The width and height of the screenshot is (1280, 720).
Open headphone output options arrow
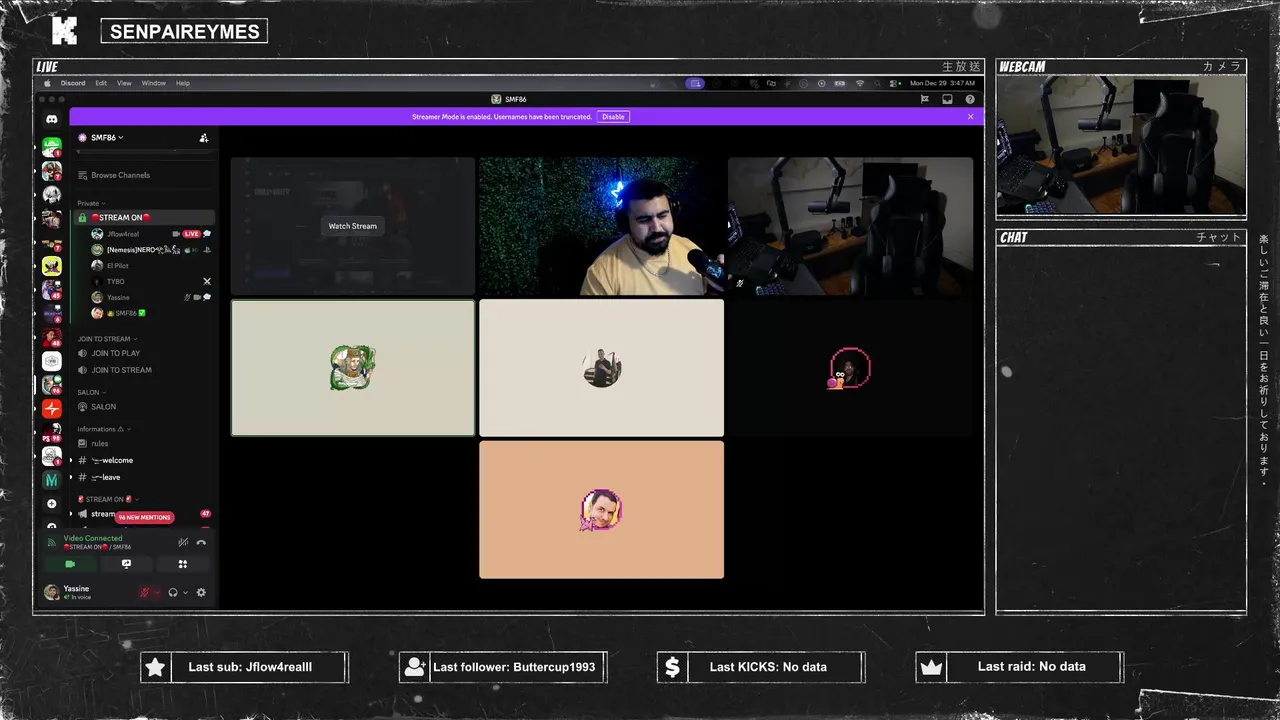pos(185,593)
